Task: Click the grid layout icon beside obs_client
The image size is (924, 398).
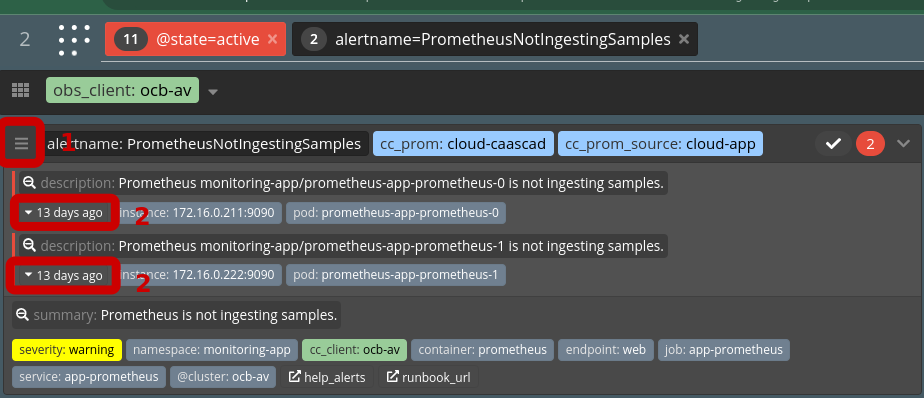Action: (21, 90)
